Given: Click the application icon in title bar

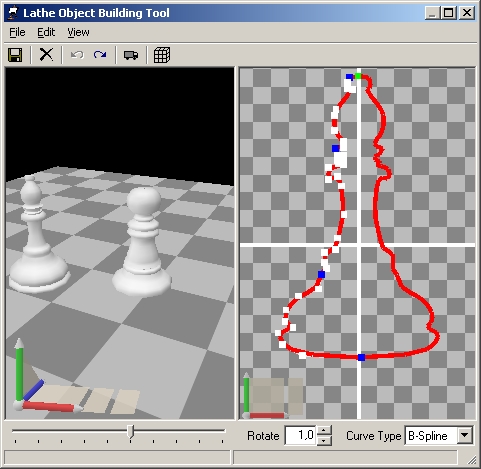Looking at the screenshot, I should point(13,13).
